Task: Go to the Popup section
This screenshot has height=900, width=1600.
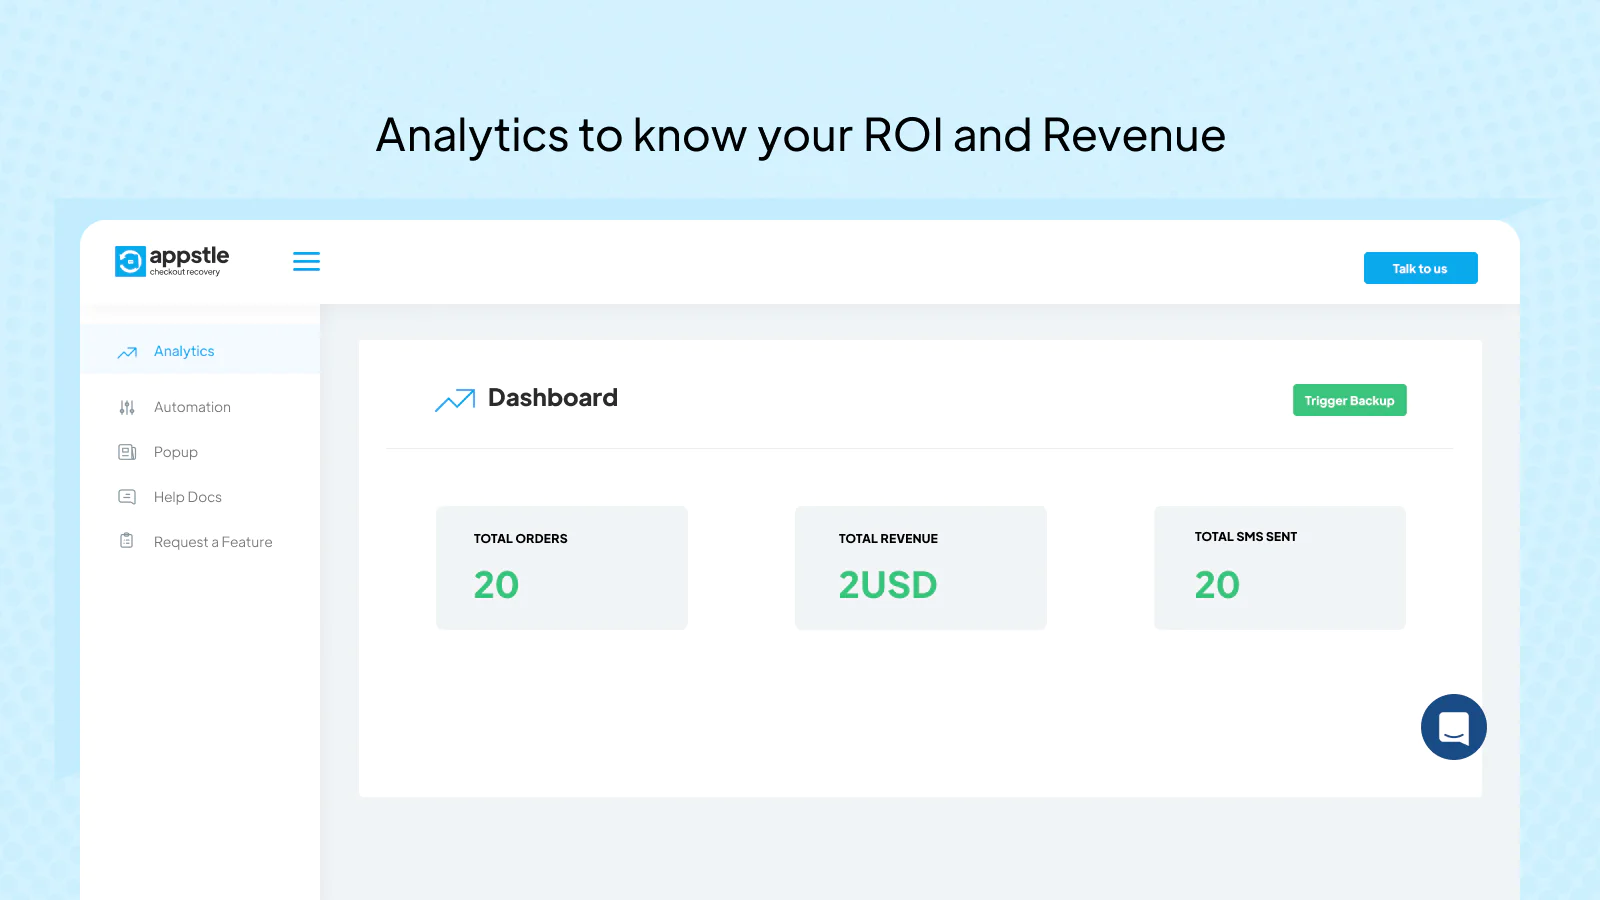Action: 176,452
